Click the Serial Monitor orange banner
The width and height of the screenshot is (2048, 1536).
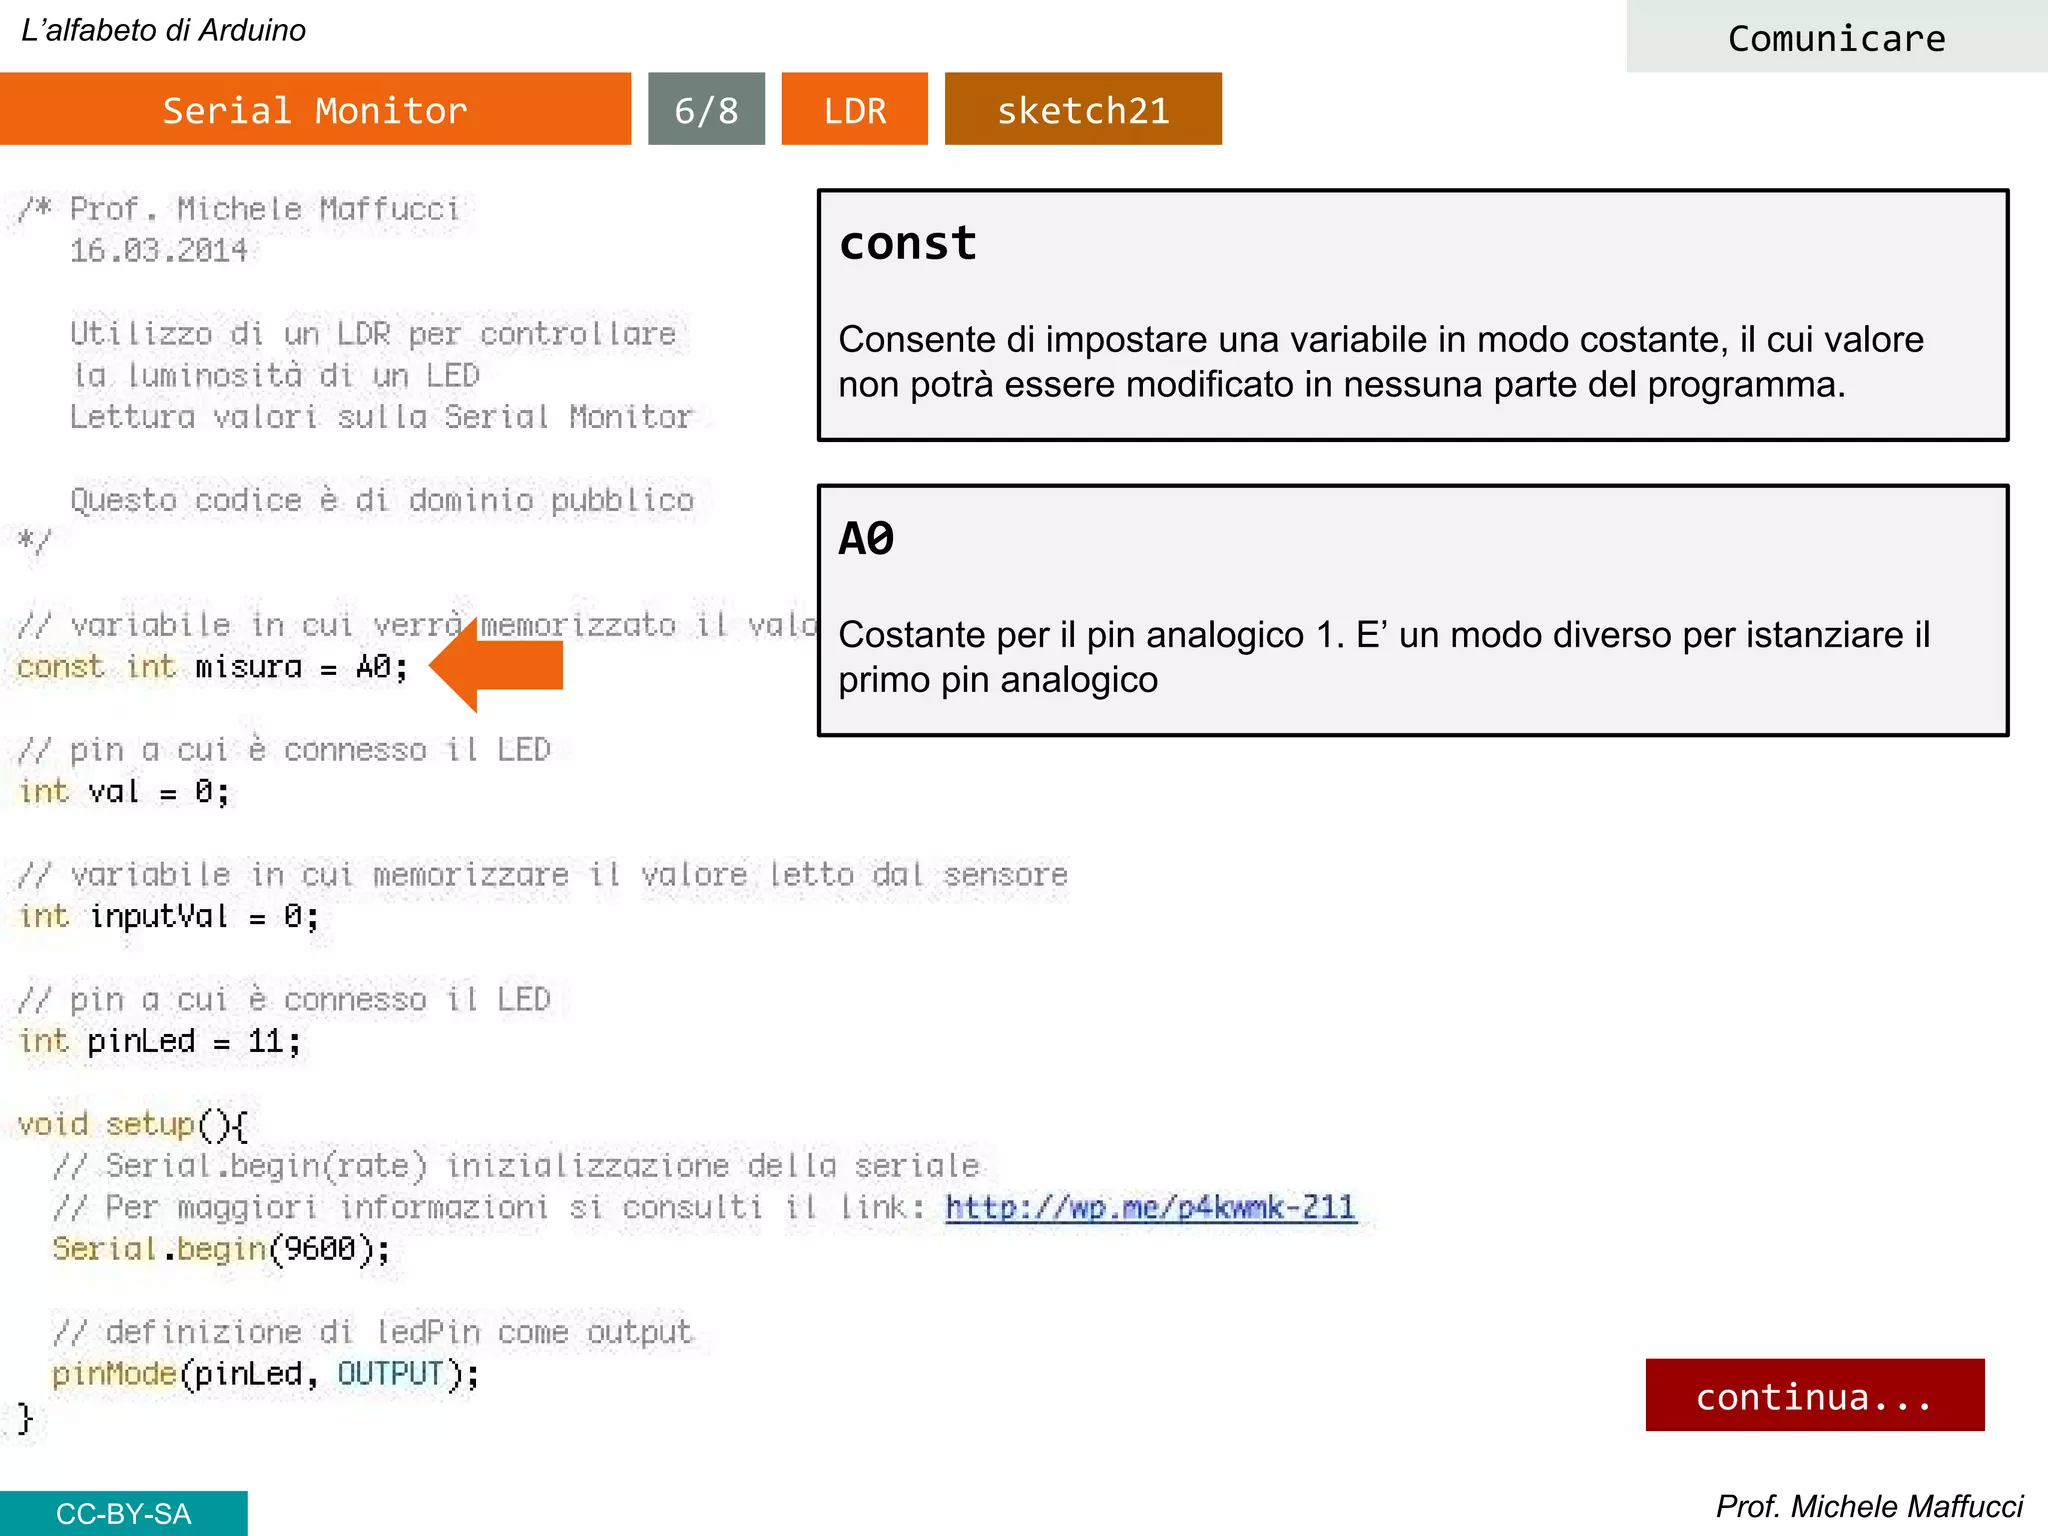pyautogui.click(x=315, y=109)
